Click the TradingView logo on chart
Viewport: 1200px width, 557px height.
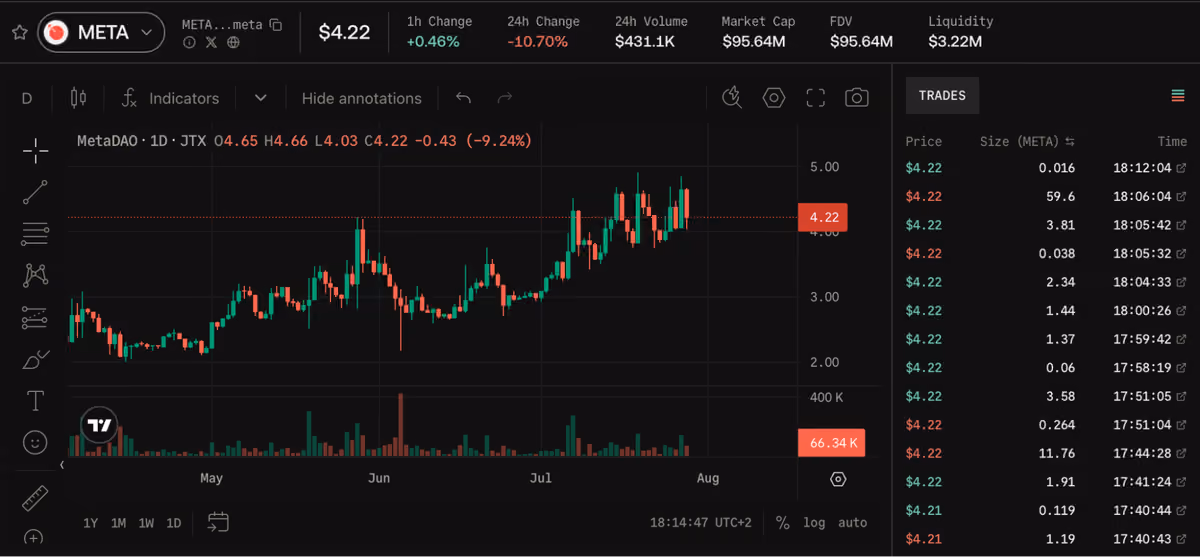(99, 426)
